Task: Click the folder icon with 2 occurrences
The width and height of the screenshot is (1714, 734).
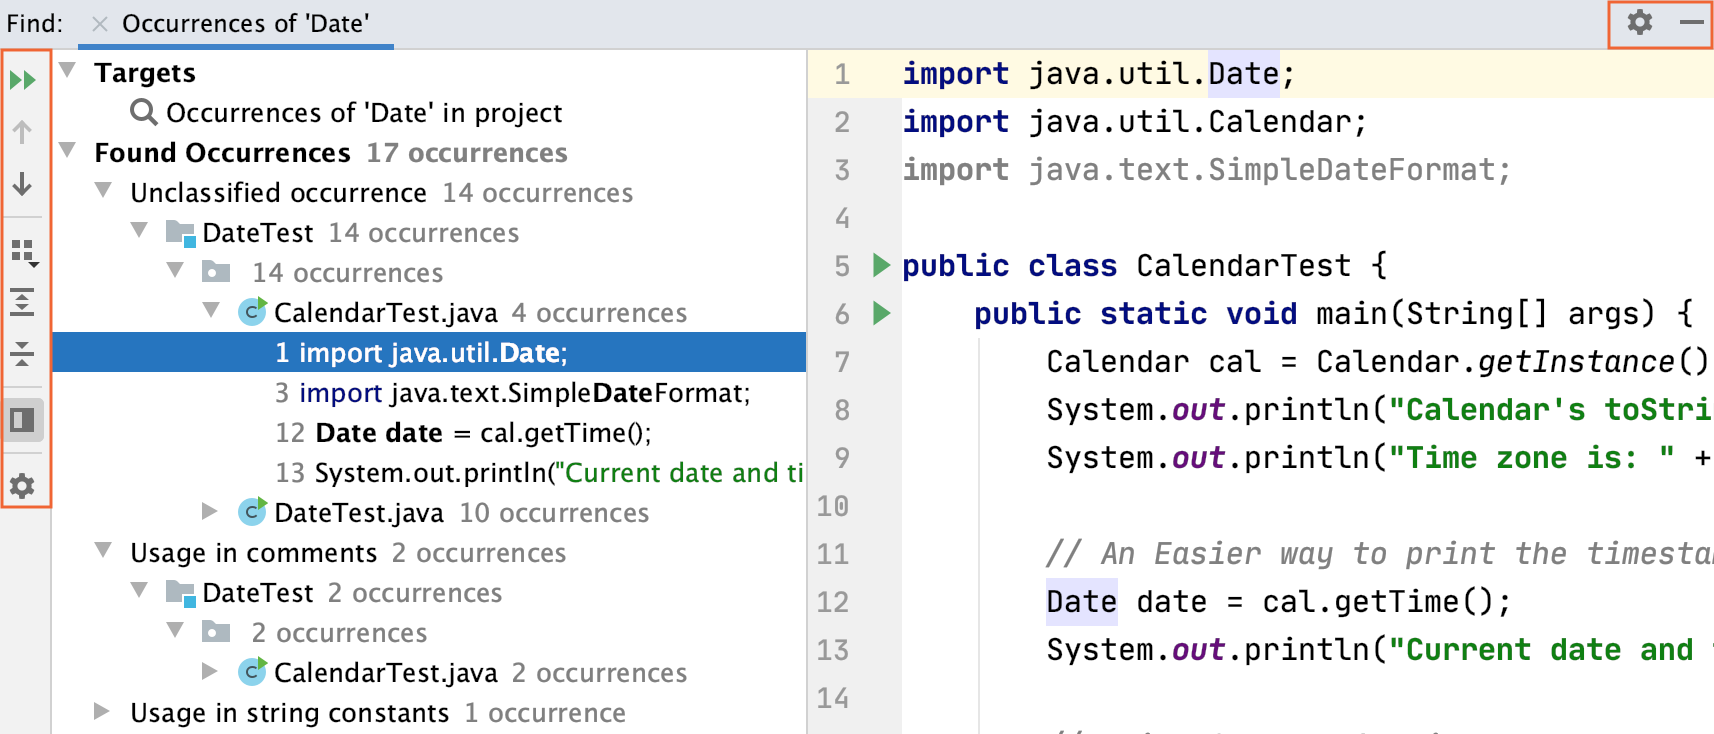Action: pos(216,632)
